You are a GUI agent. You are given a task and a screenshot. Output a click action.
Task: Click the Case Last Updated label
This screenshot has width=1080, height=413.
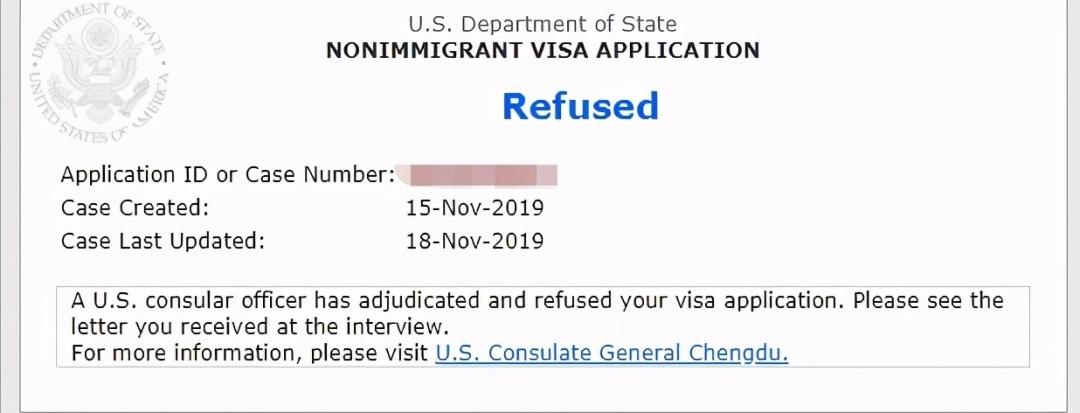(163, 240)
